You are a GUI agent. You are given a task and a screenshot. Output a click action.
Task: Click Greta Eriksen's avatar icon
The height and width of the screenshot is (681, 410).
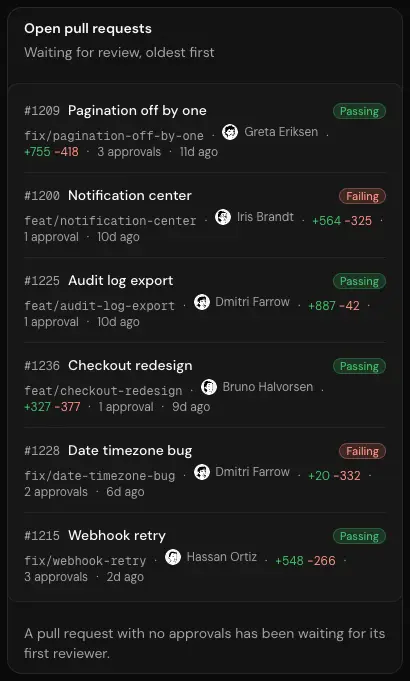point(230,132)
